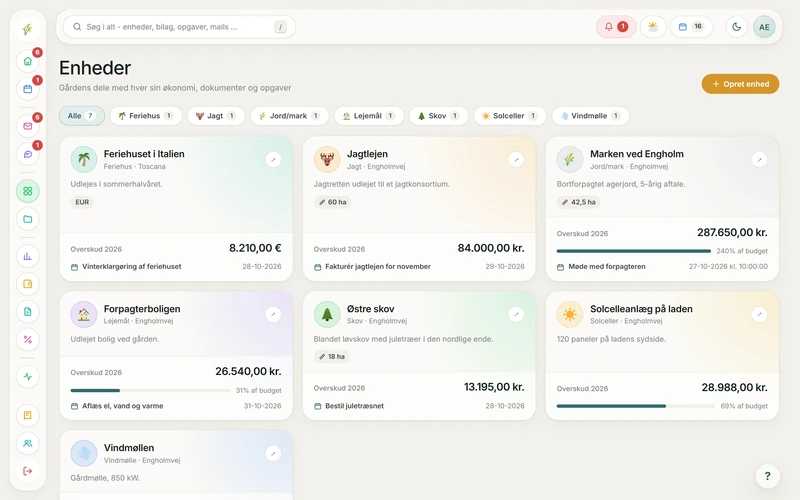Screen dimensions: 800x500
Task: Click the Vindmøllen card title
Action: click(129, 448)
